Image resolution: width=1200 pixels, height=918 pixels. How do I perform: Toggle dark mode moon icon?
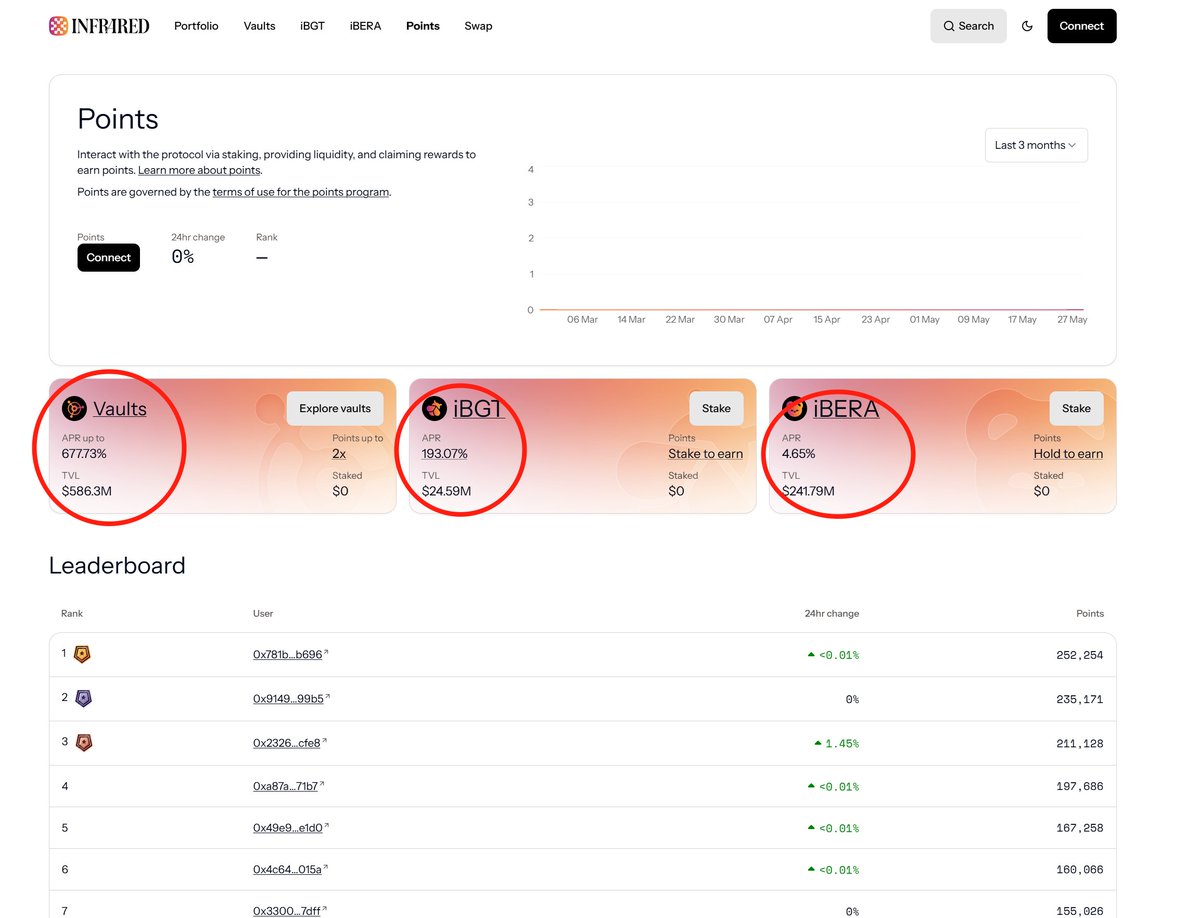(1027, 26)
